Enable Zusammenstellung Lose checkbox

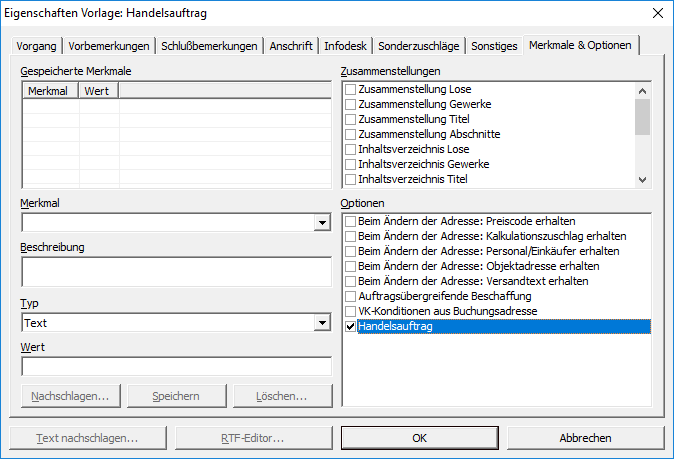[350, 90]
